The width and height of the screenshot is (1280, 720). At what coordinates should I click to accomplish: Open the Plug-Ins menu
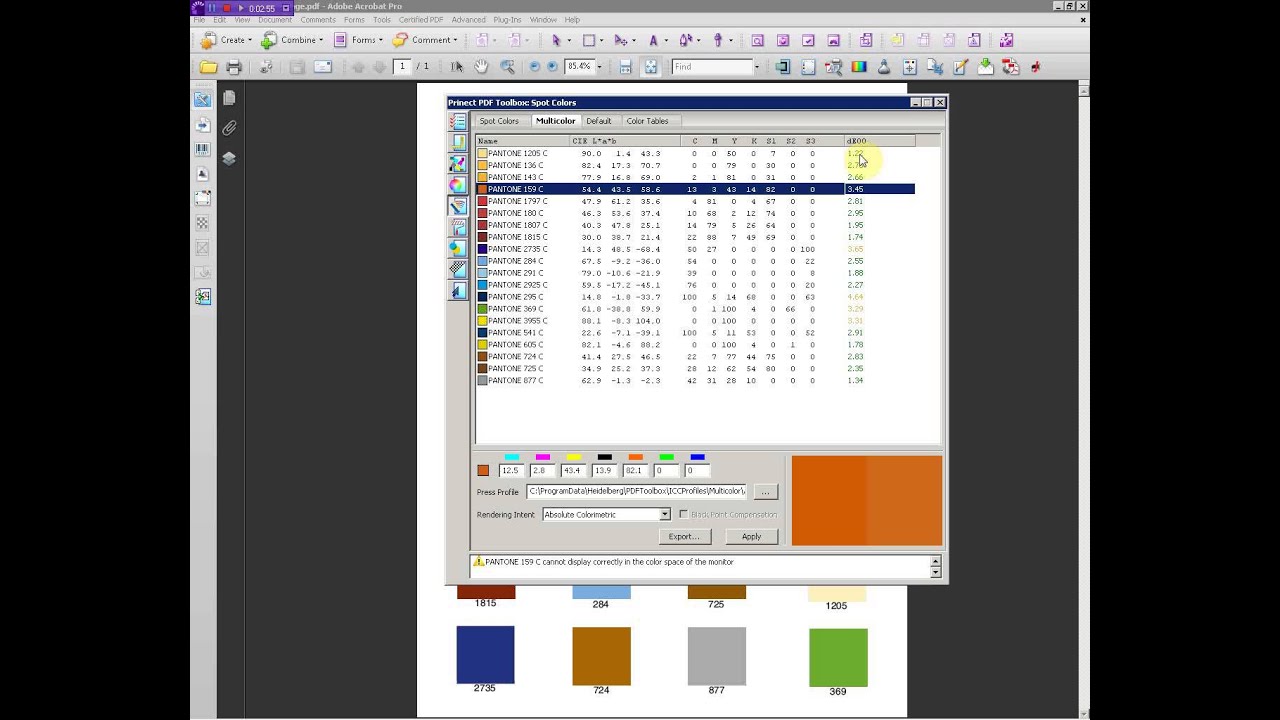pyautogui.click(x=507, y=20)
